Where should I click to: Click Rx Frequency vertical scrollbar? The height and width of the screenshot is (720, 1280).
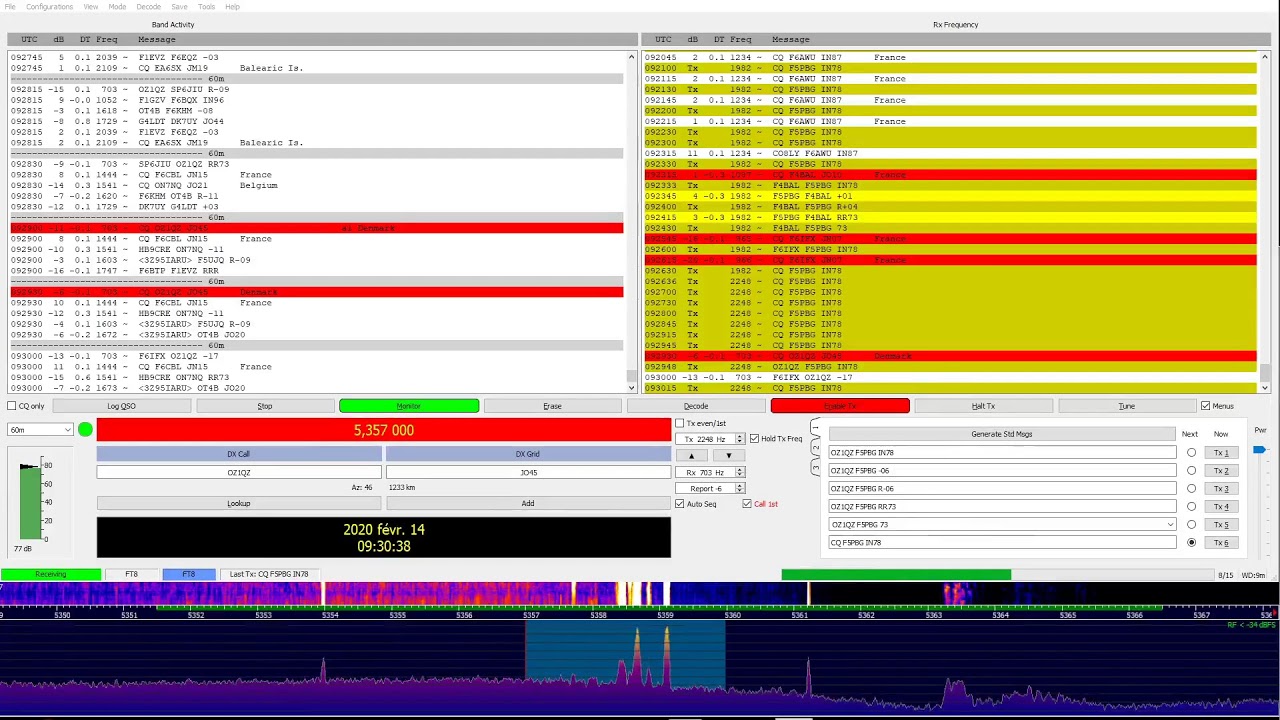click(1265, 222)
